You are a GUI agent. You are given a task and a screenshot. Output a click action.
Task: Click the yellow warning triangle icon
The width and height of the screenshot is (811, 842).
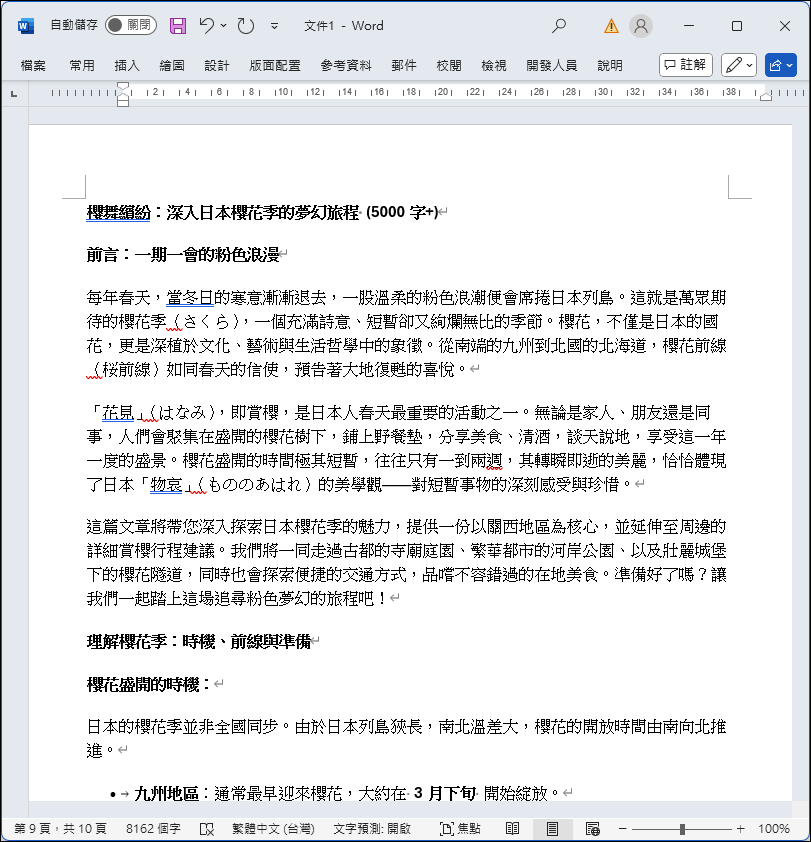point(611,26)
